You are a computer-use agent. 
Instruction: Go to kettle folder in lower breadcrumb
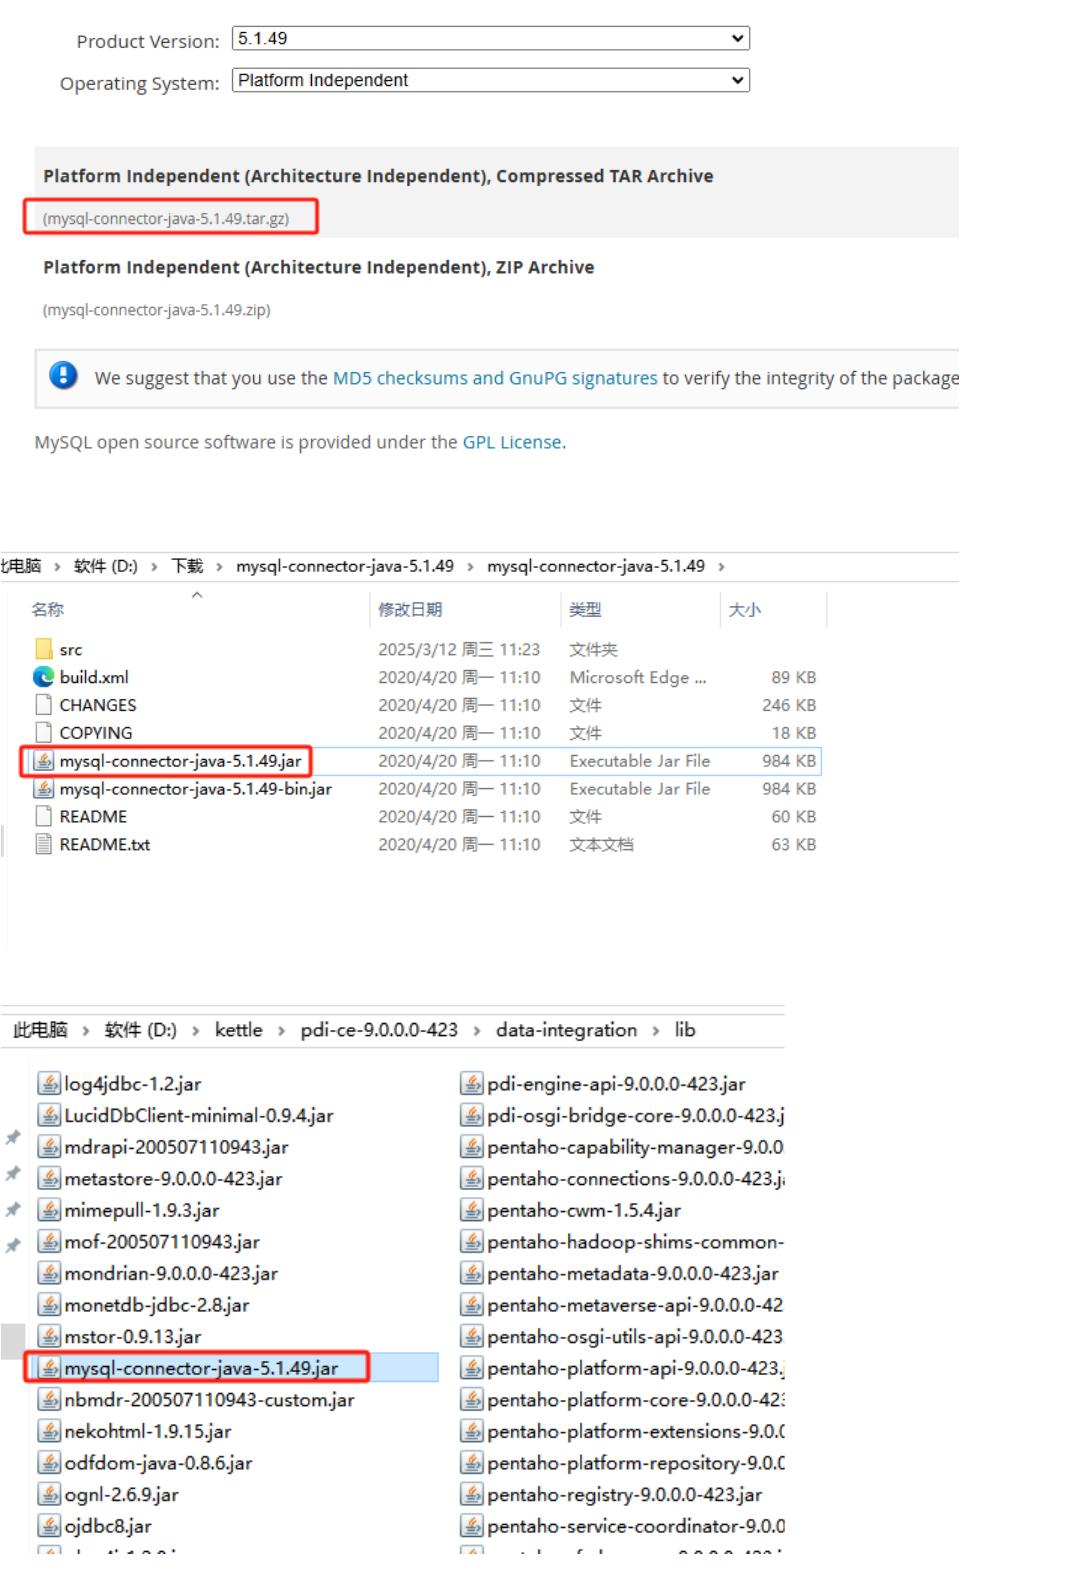(x=238, y=1030)
